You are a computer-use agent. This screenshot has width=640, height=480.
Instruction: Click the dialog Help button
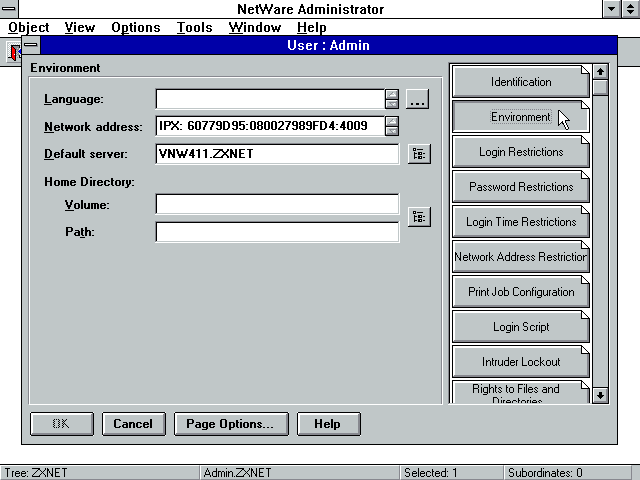(329, 424)
